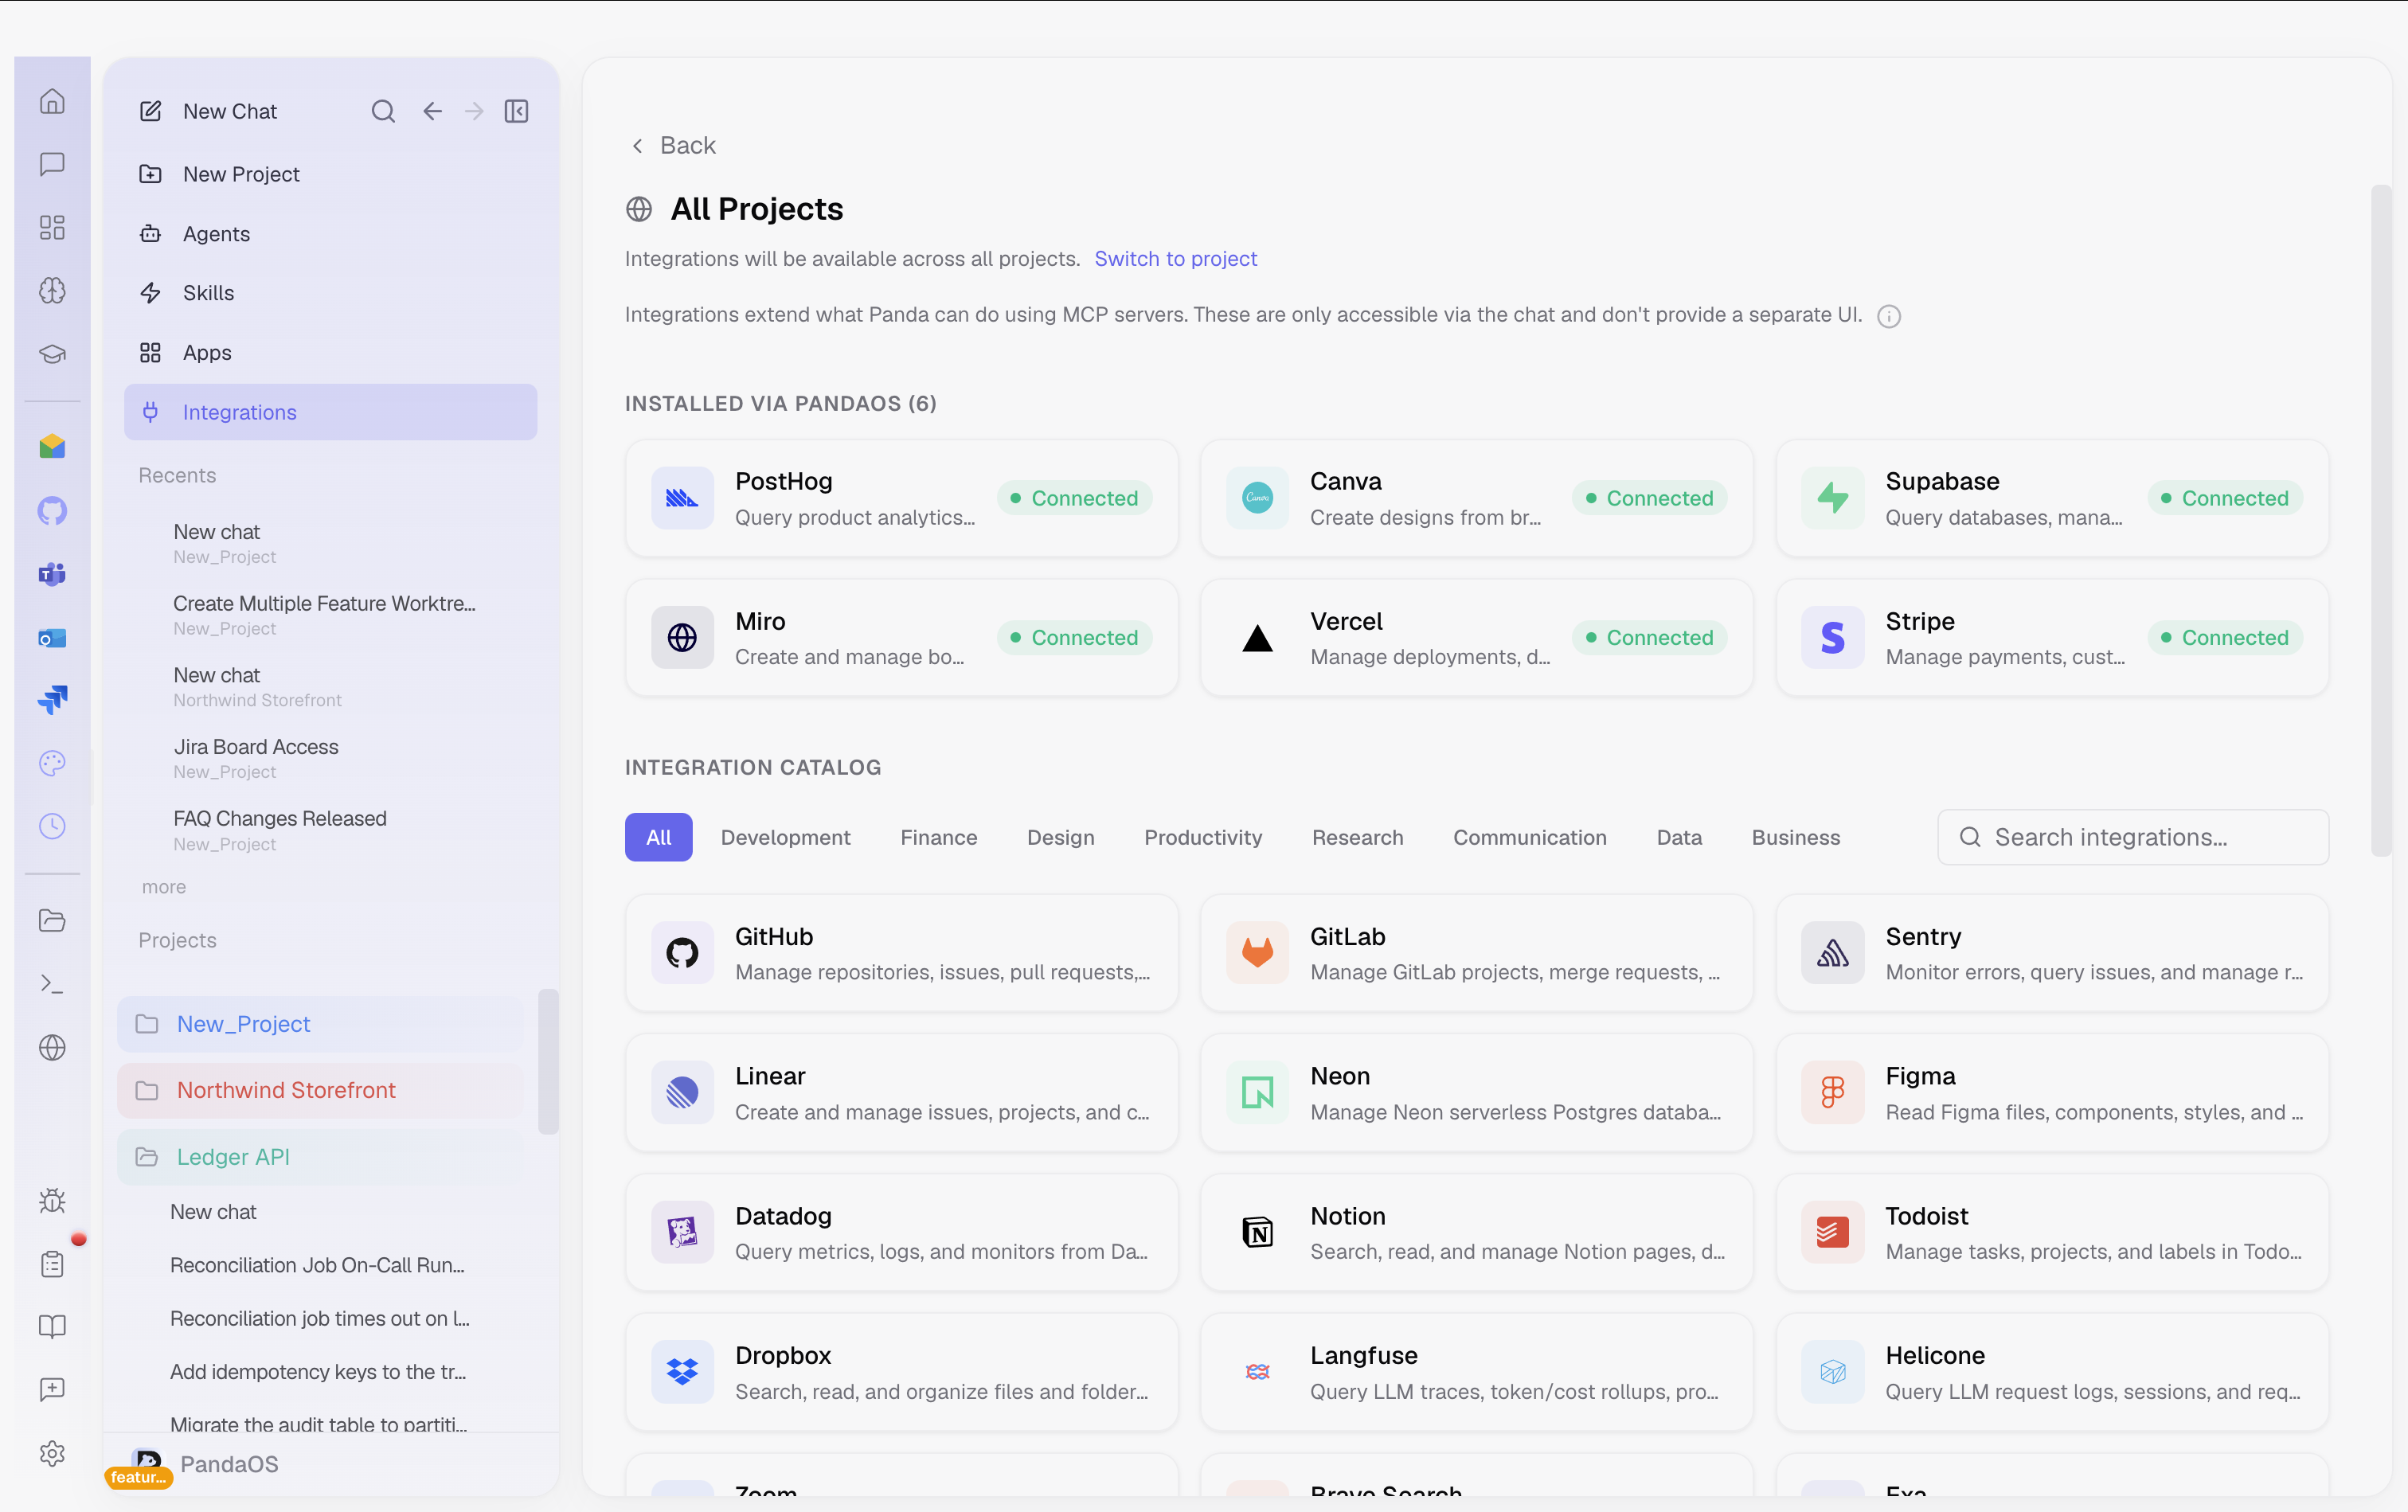Screen dimensions: 2408x1512
Task: Click the Back link
Action: coord(674,146)
